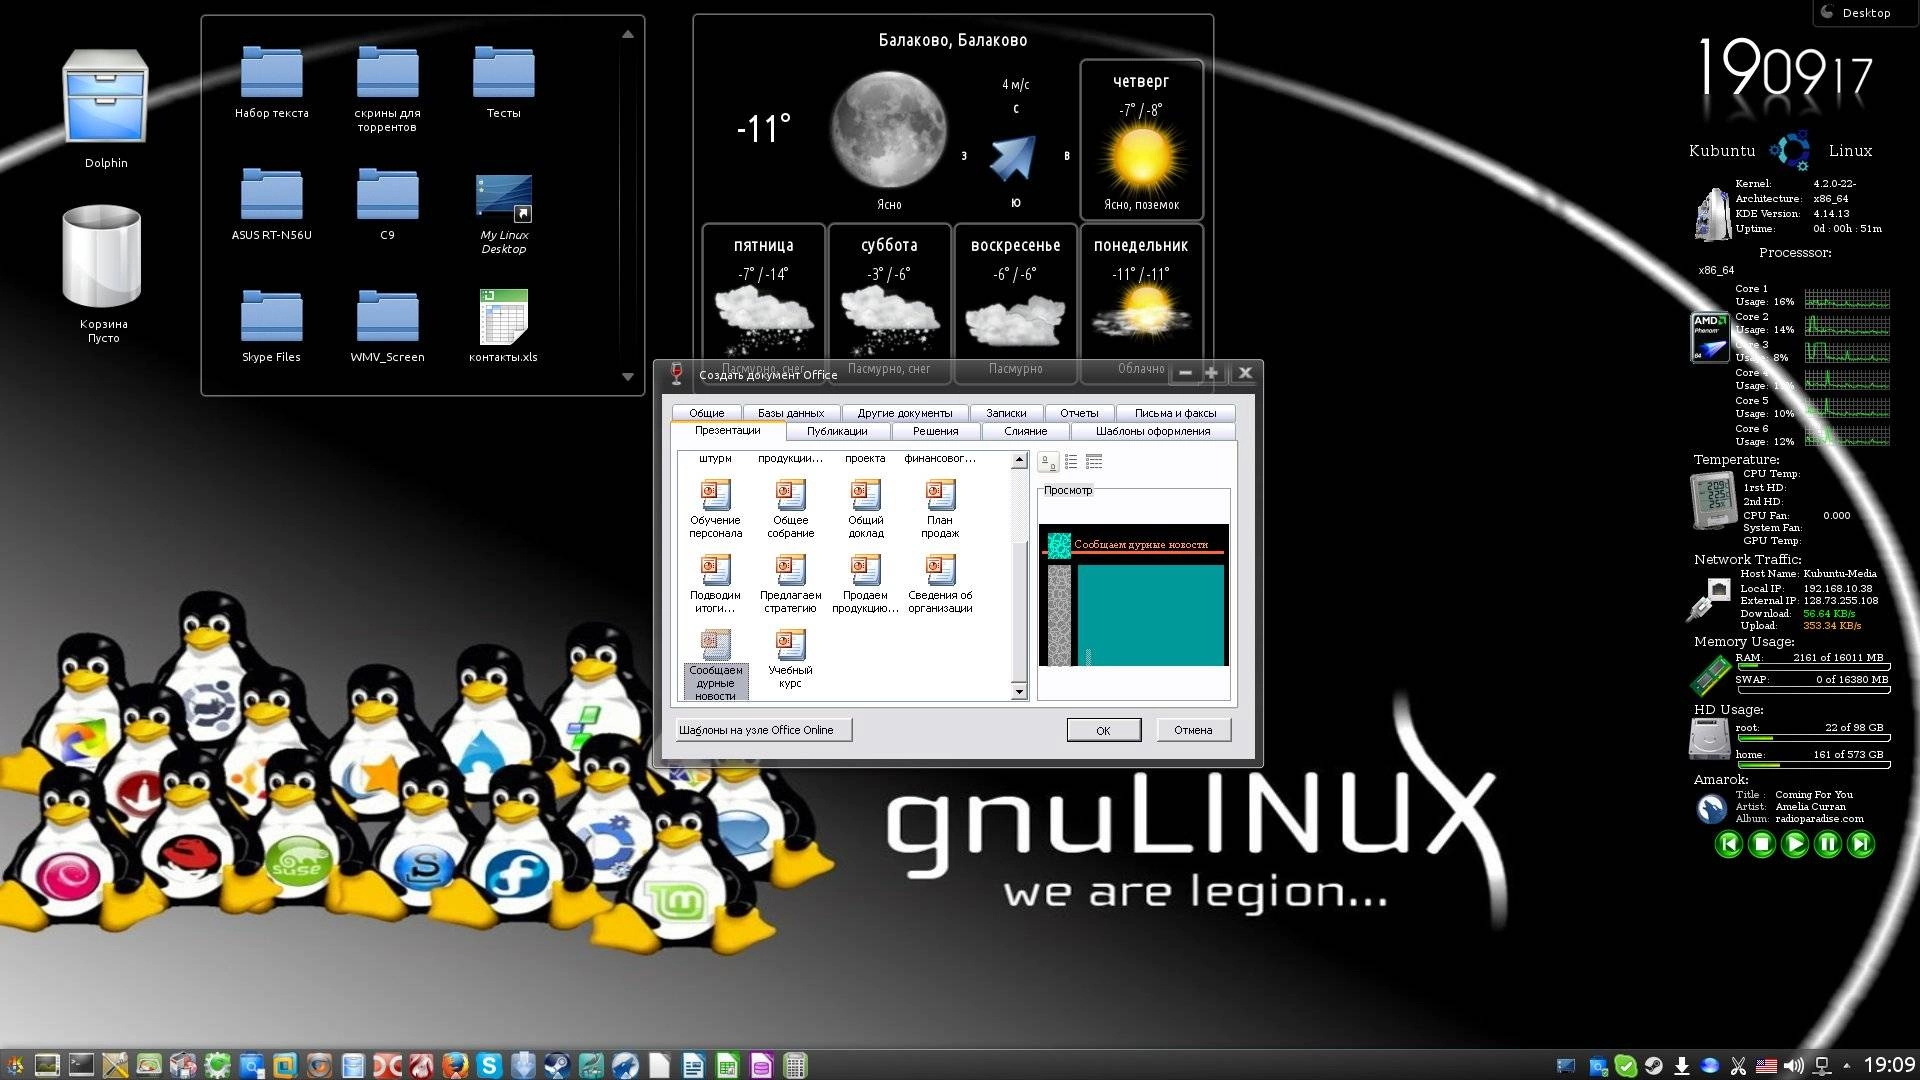Open the "Набор текста" folder
This screenshot has width=1920, height=1080.
271,83
